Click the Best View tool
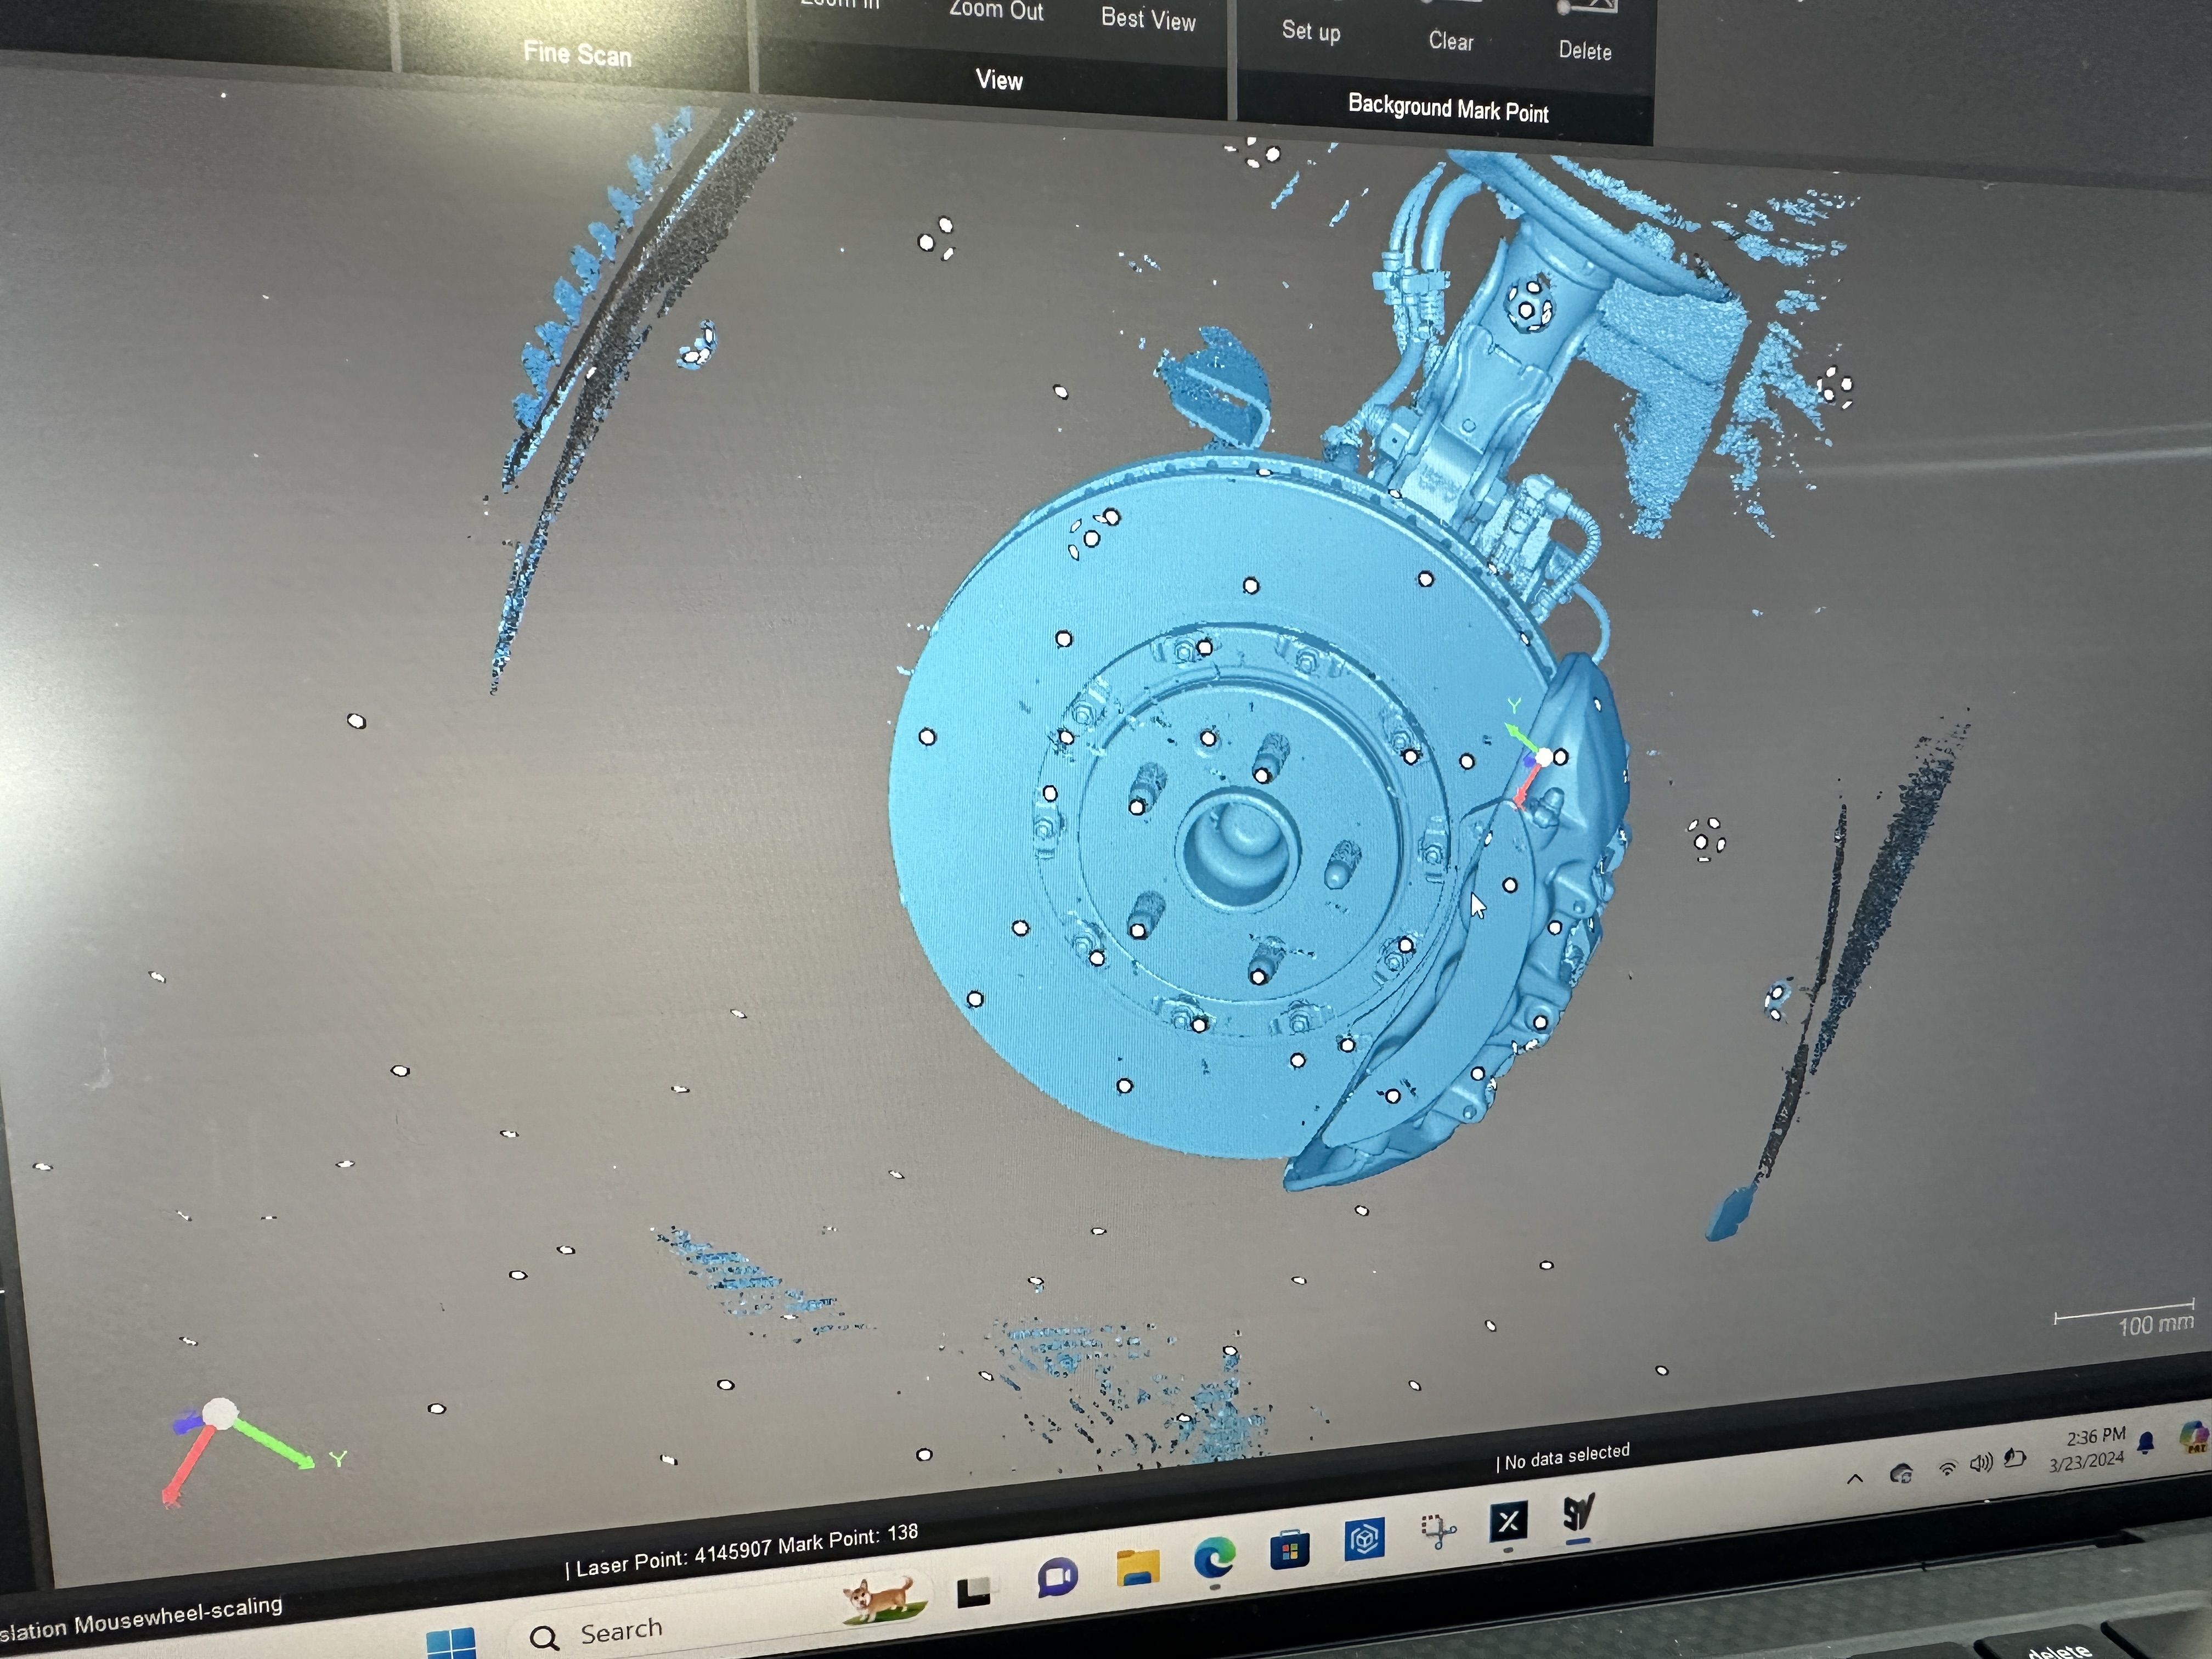 [1148, 18]
